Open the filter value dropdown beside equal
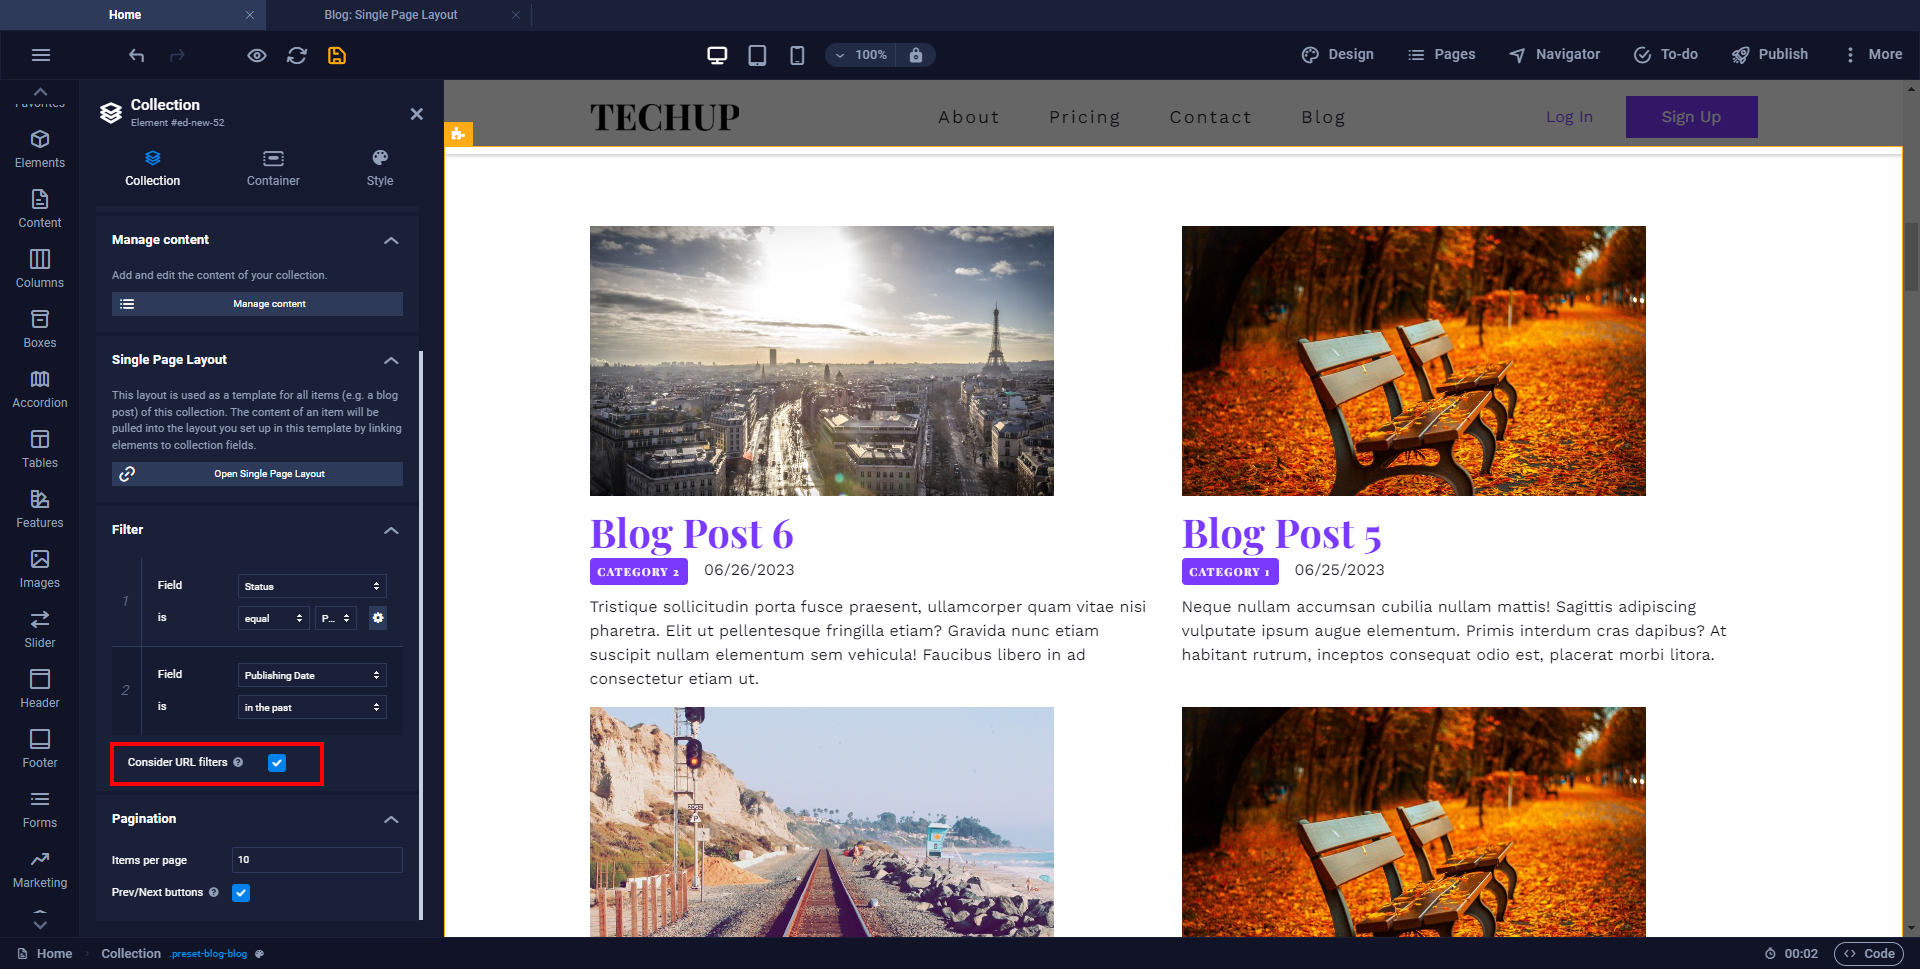The height and width of the screenshot is (969, 1920). click(336, 618)
